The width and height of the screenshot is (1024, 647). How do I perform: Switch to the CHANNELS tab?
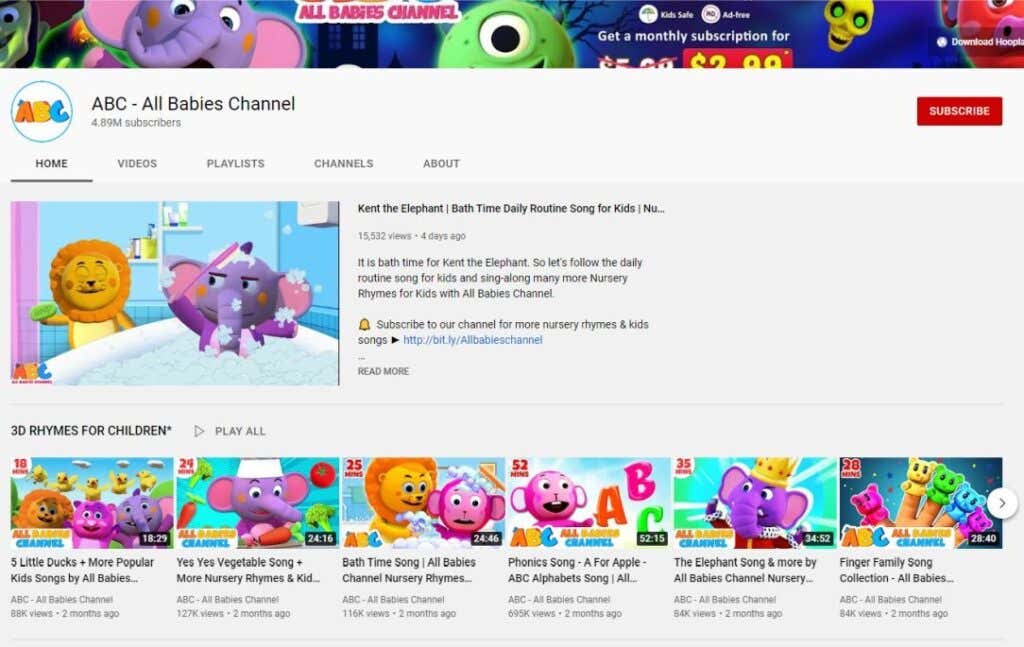pyautogui.click(x=343, y=163)
